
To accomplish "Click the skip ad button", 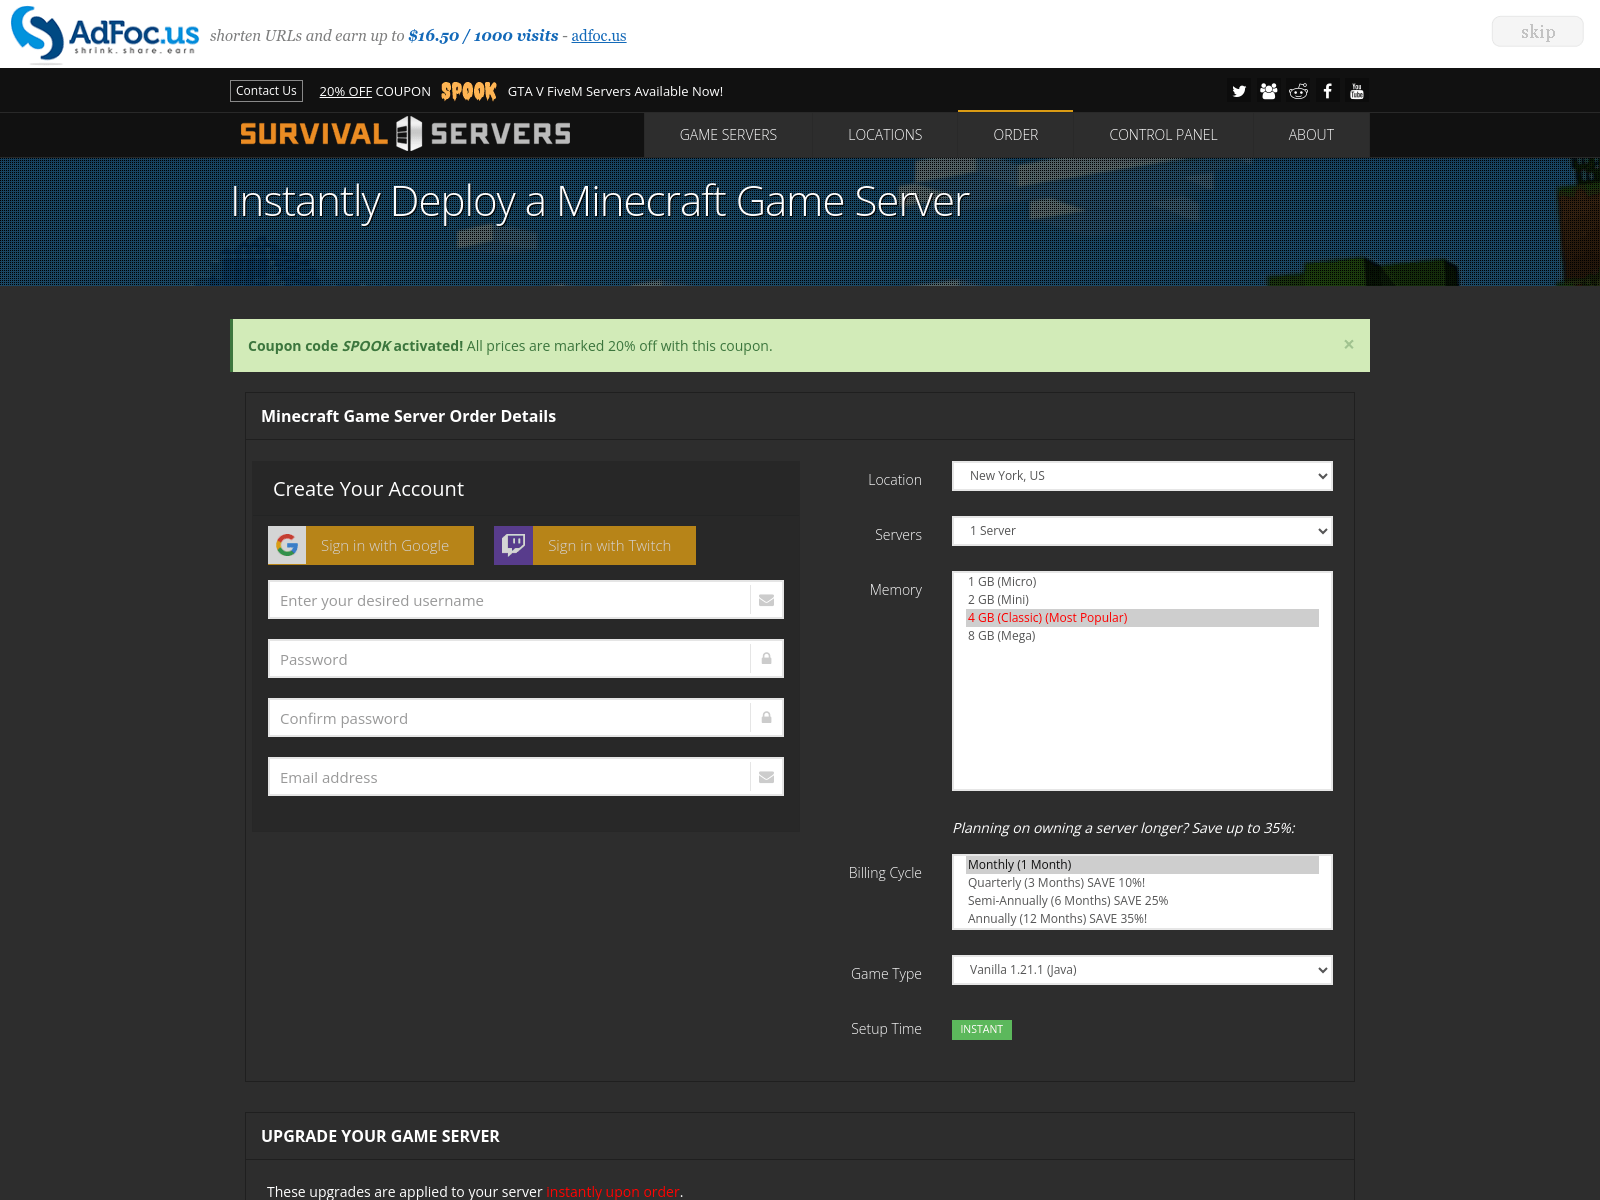I will click(1538, 32).
